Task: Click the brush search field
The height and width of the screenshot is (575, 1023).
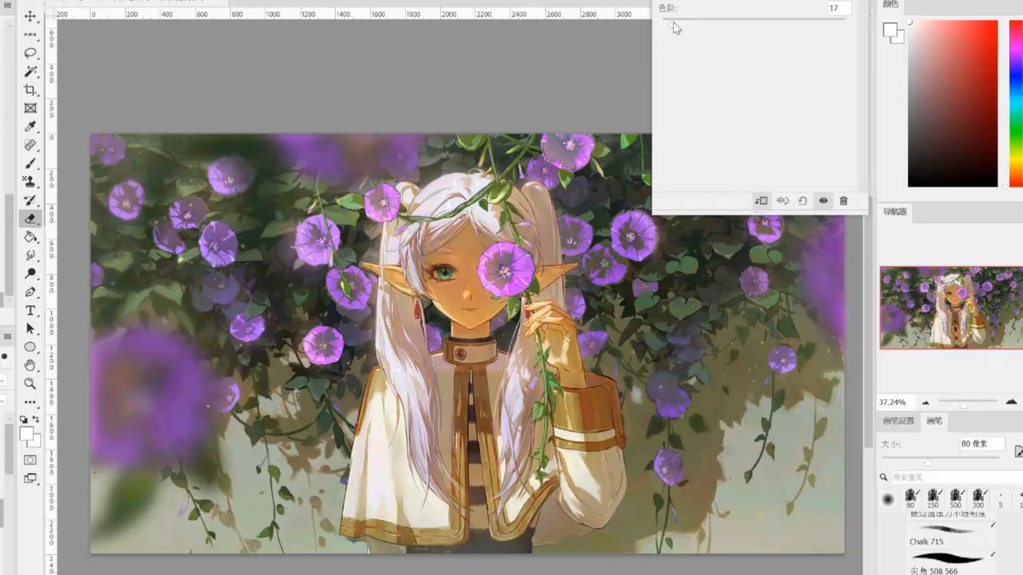Action: [x=956, y=477]
